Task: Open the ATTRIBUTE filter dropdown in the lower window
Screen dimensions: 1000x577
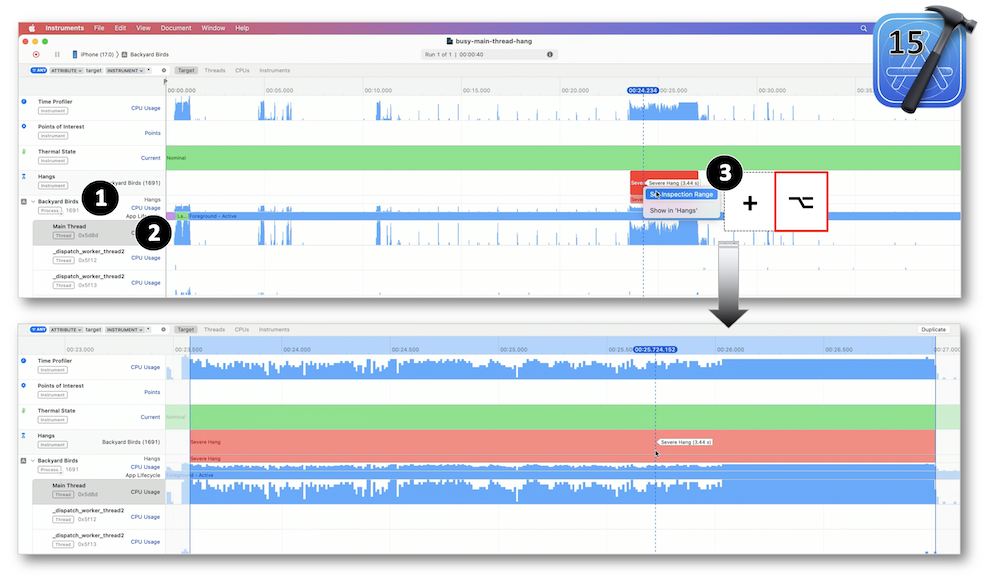Action: point(66,330)
